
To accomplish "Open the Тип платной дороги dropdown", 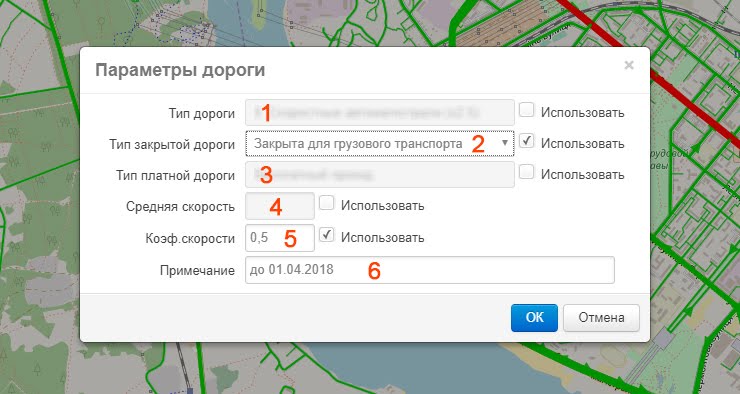I will click(380, 175).
